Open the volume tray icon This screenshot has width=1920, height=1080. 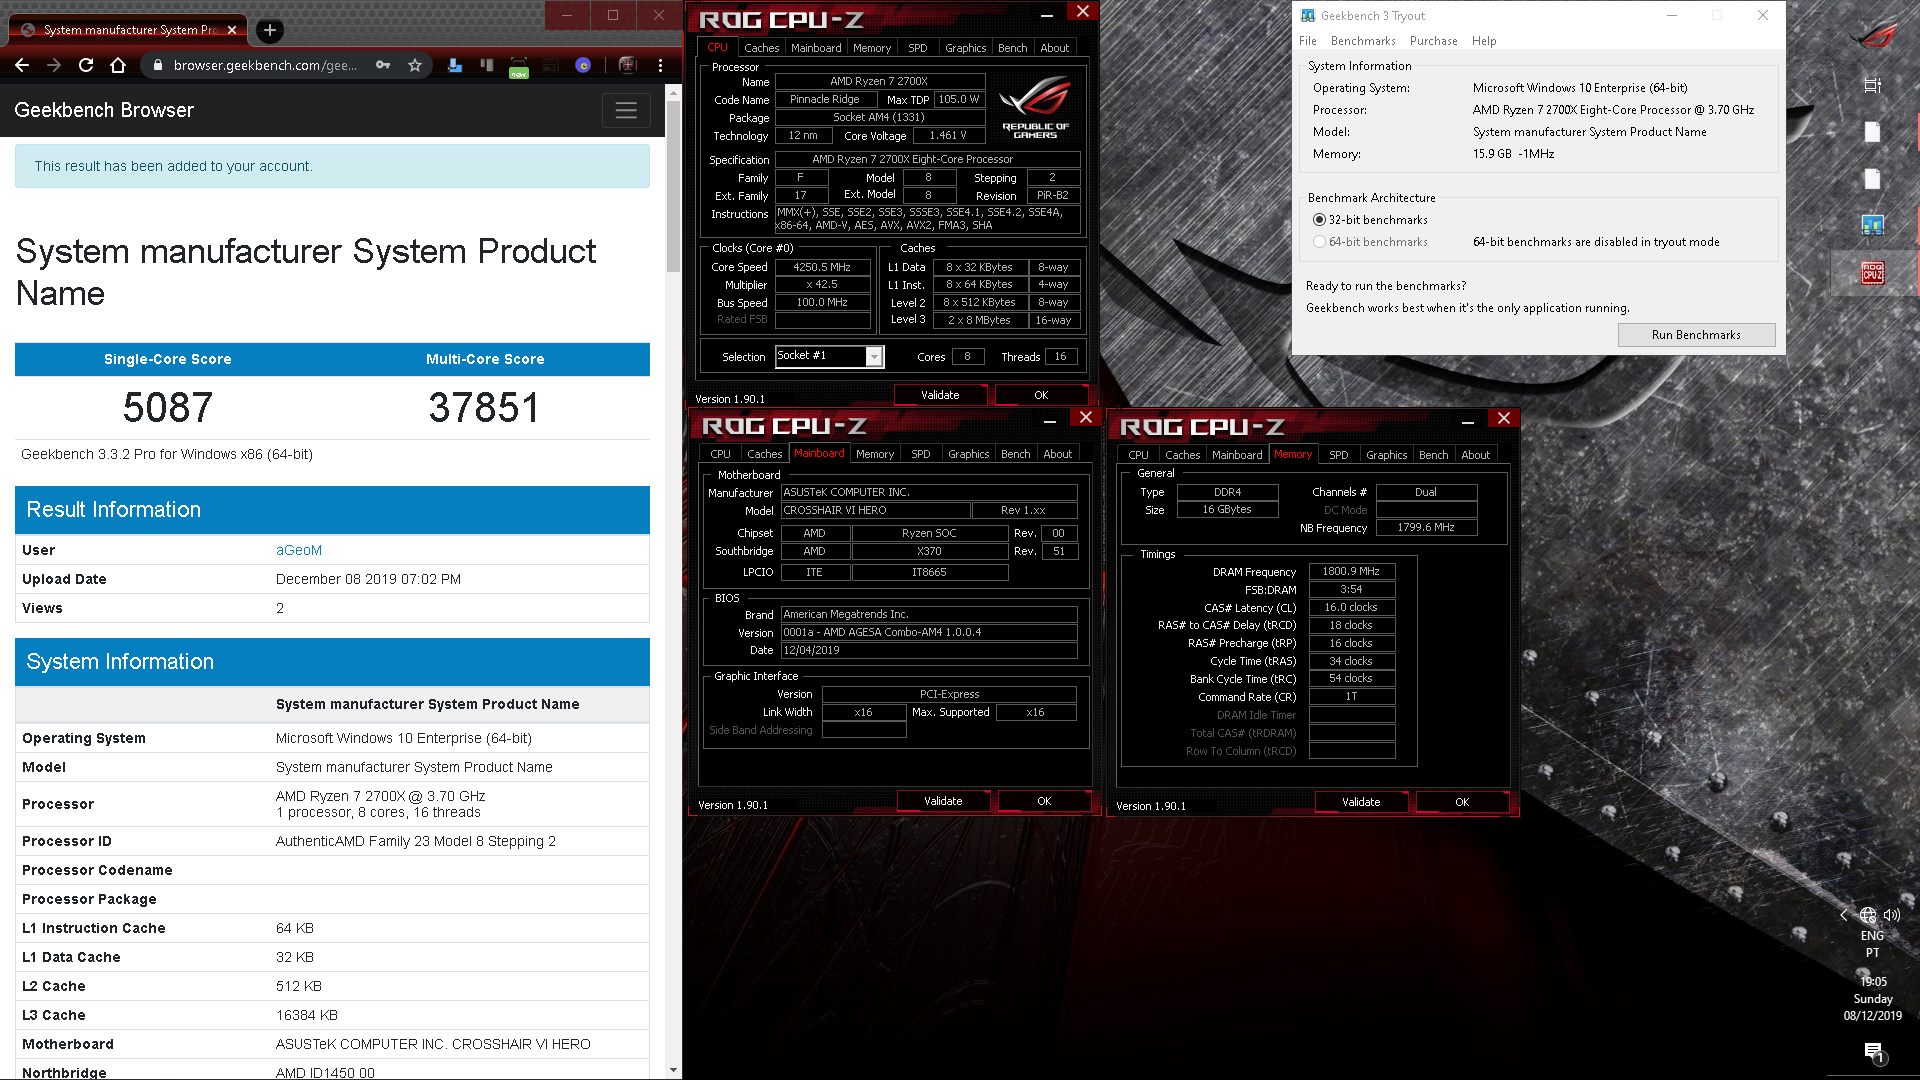click(x=1891, y=915)
